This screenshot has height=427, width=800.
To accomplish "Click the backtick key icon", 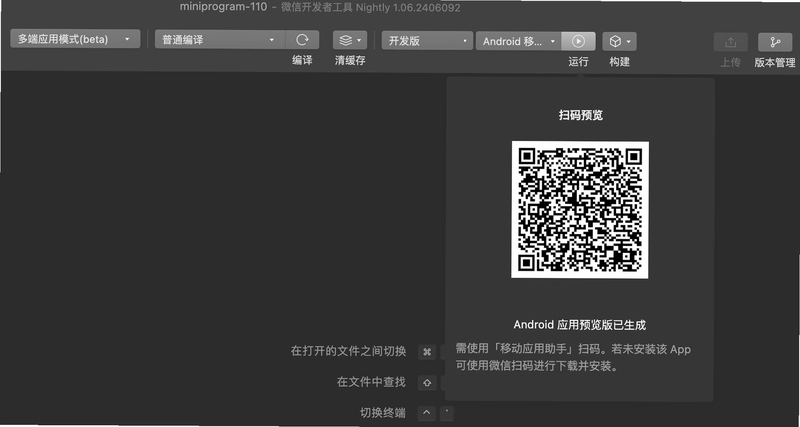I will [x=447, y=413].
